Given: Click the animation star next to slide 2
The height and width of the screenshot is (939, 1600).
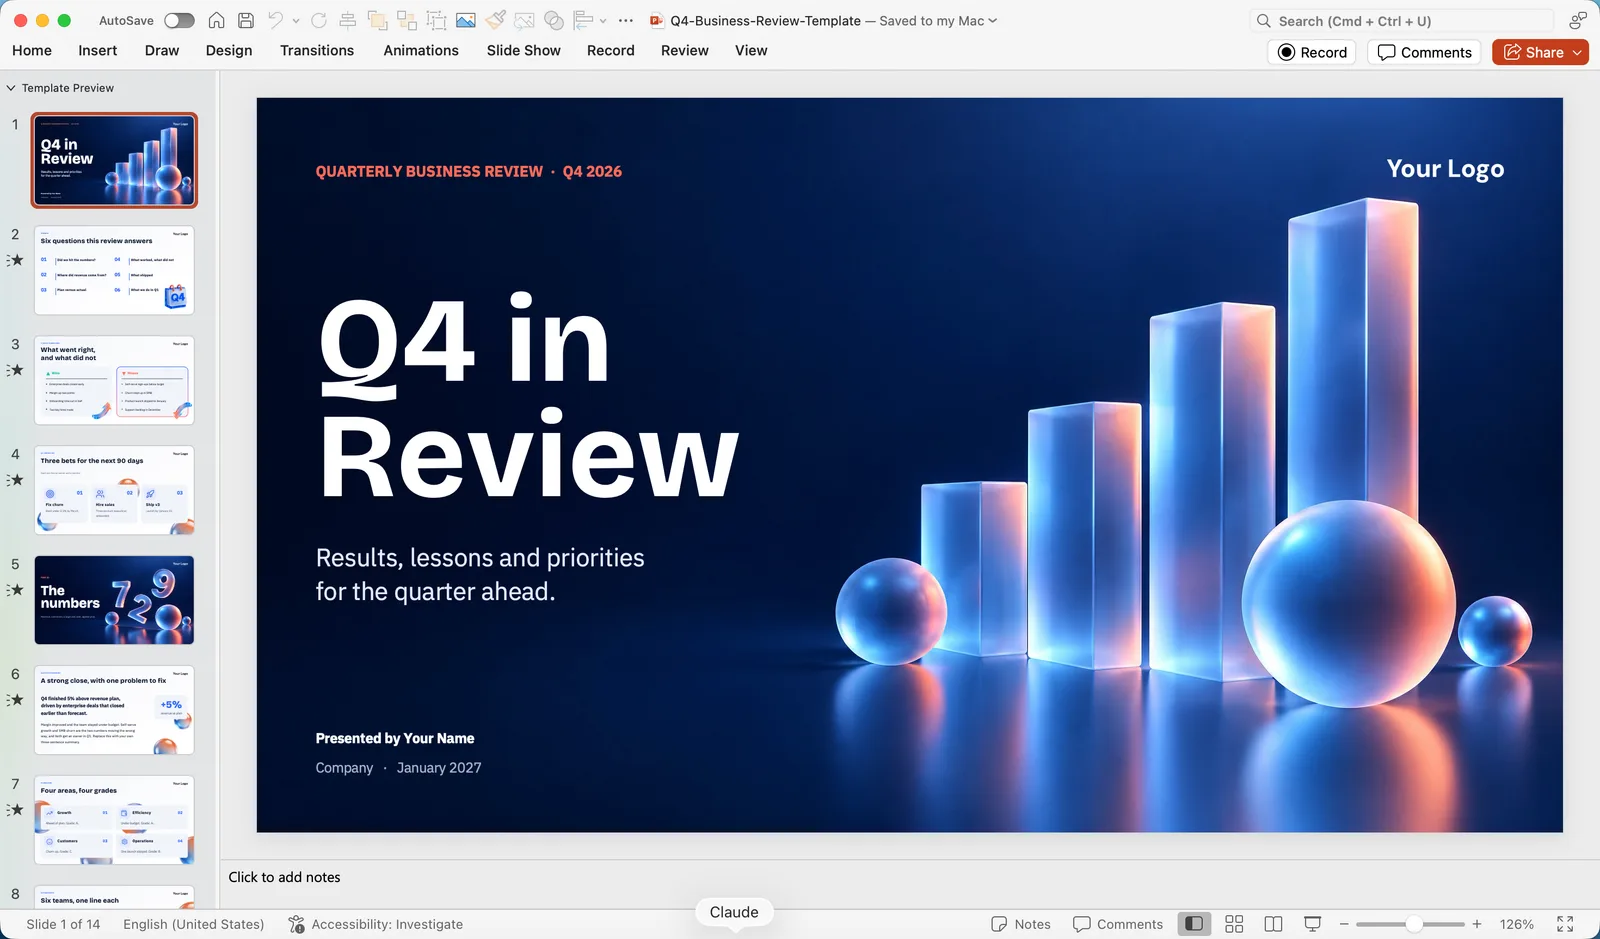Looking at the screenshot, I should tap(15, 260).
